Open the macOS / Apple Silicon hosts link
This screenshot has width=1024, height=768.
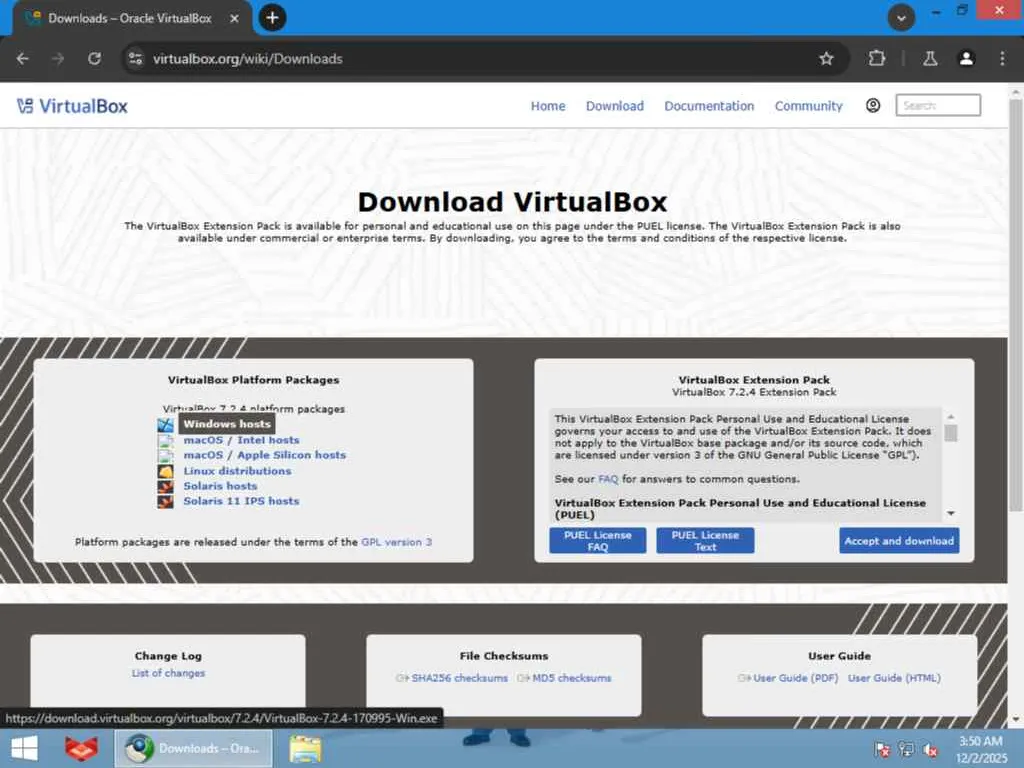coord(264,455)
